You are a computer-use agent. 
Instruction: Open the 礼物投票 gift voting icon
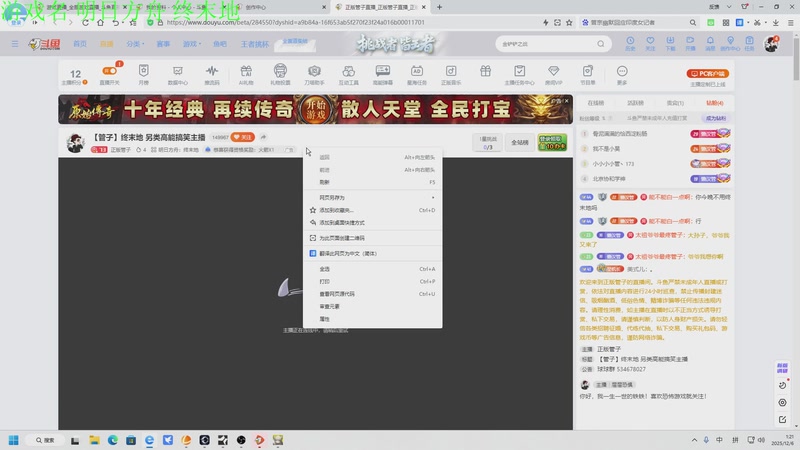pos(280,70)
